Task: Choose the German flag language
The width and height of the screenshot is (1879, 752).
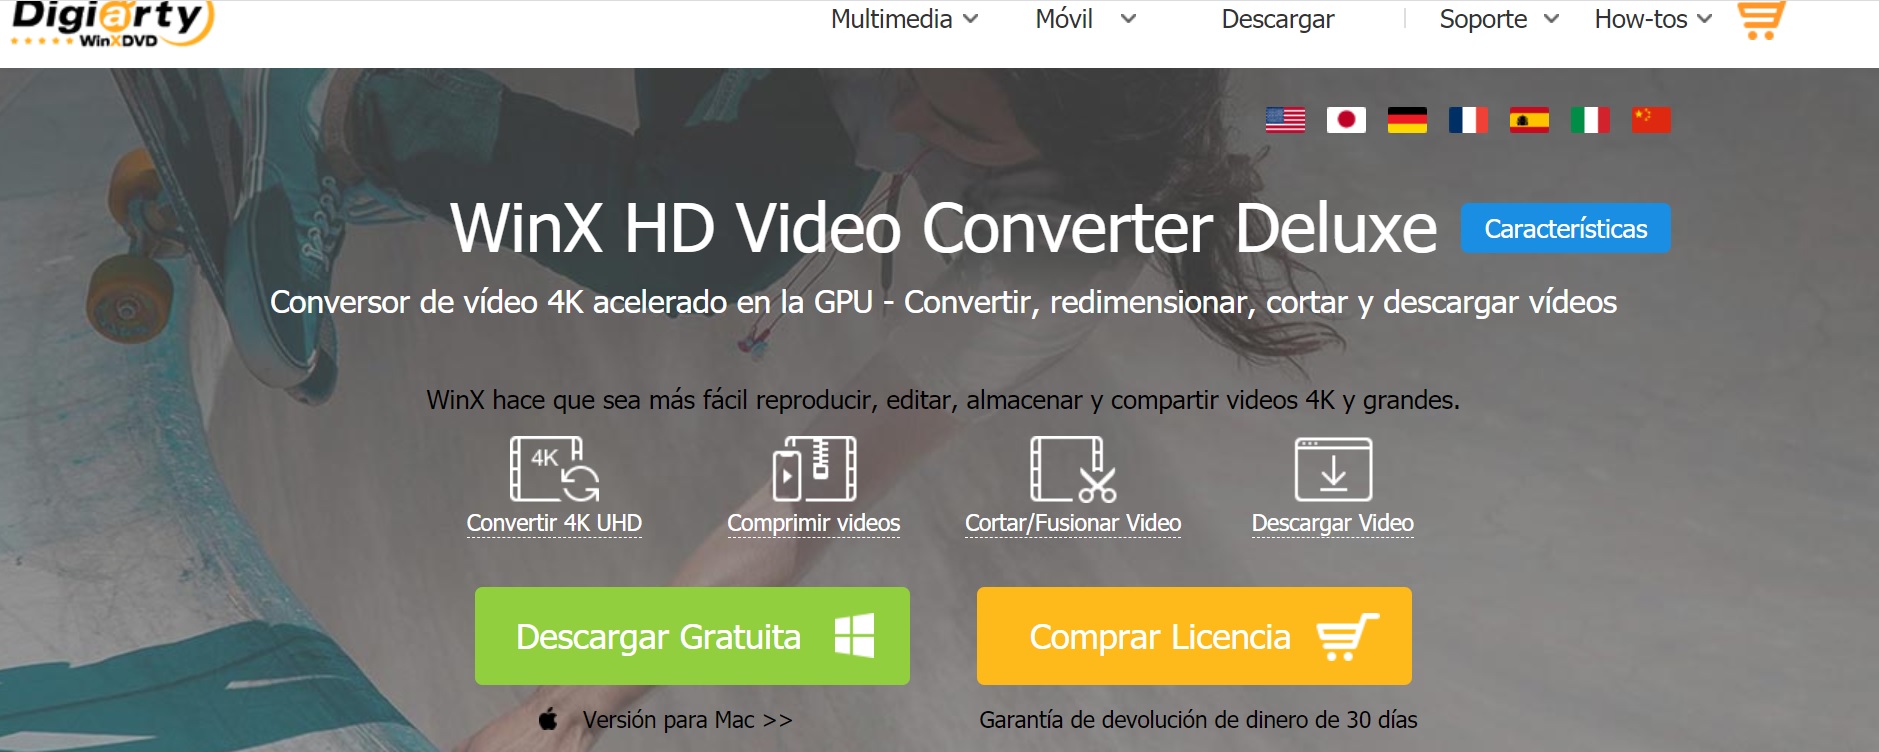Action: point(1407,120)
